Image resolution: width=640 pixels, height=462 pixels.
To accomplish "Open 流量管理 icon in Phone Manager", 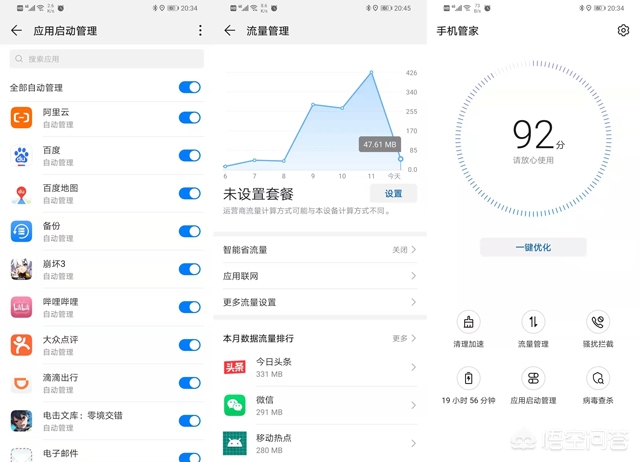I will (533, 323).
